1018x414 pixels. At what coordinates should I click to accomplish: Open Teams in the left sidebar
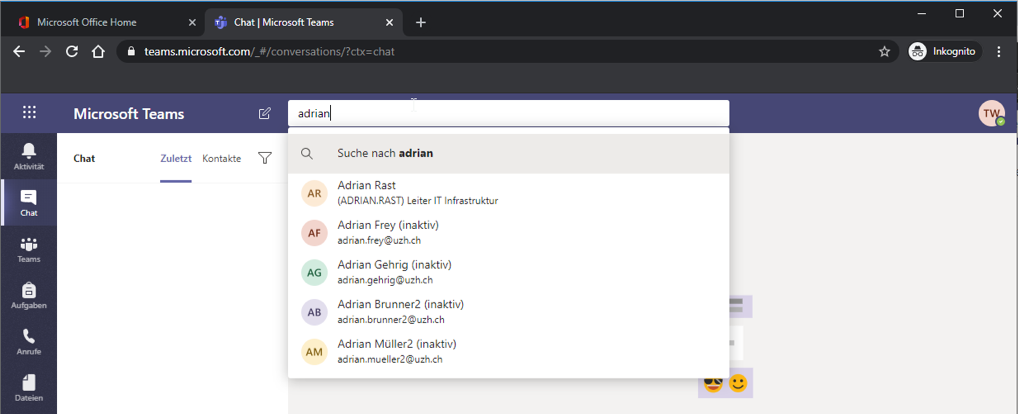28,250
